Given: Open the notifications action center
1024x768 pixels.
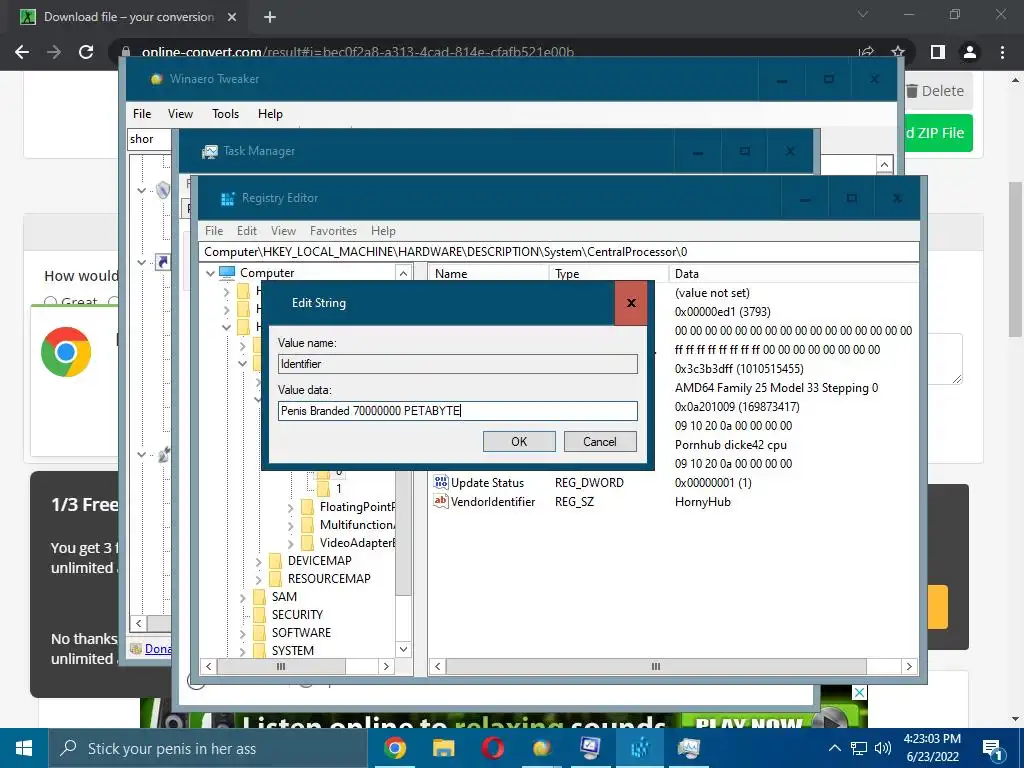Looking at the screenshot, I should pyautogui.click(x=993, y=748).
